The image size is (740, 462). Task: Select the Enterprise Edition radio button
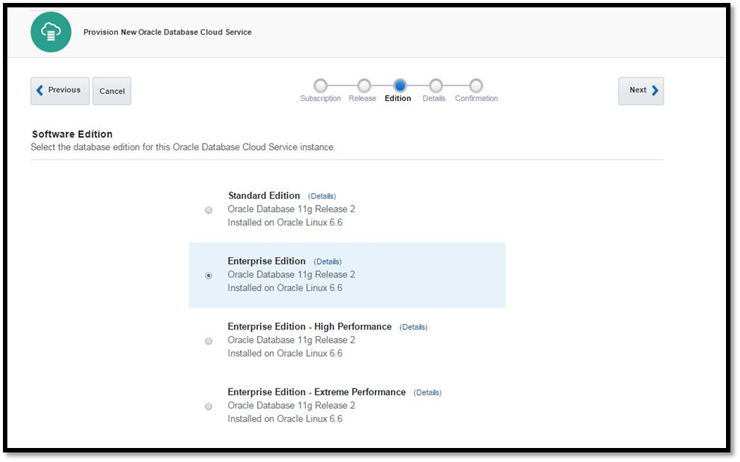208,276
